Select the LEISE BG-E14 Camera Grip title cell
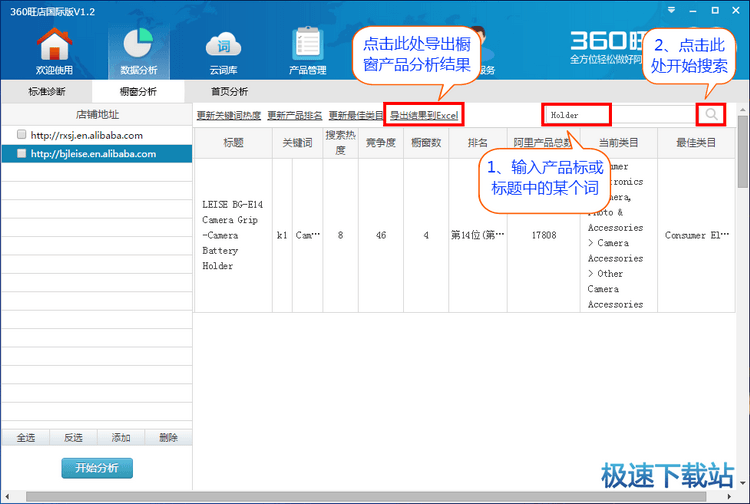 tap(233, 235)
